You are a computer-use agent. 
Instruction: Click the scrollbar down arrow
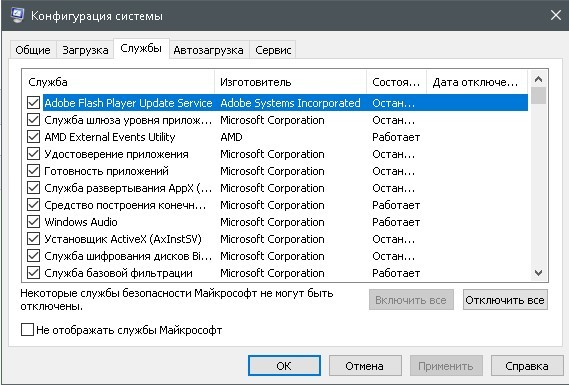click(539, 273)
